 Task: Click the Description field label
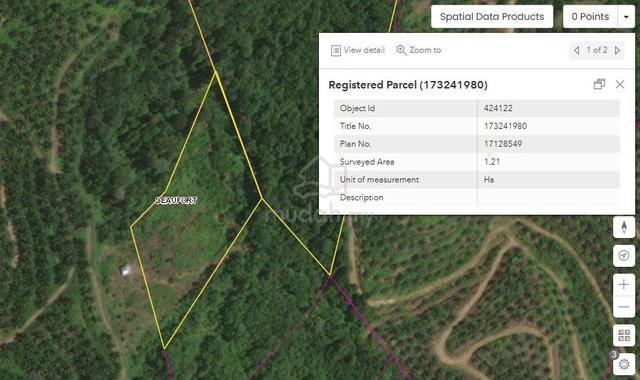pos(362,198)
